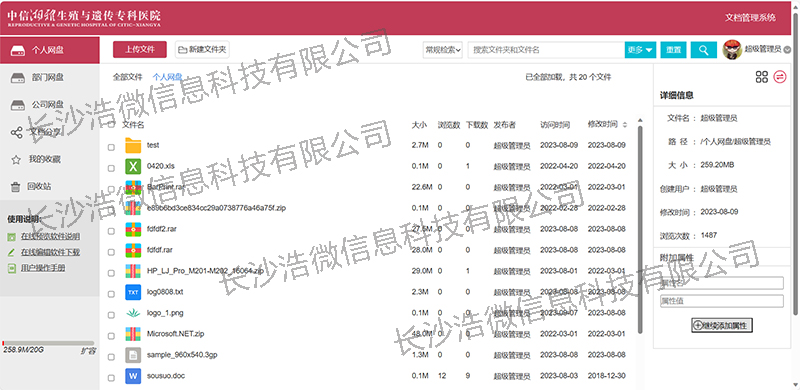Click the trash icon beside 回收站
800x390 pixels.
coord(16,187)
